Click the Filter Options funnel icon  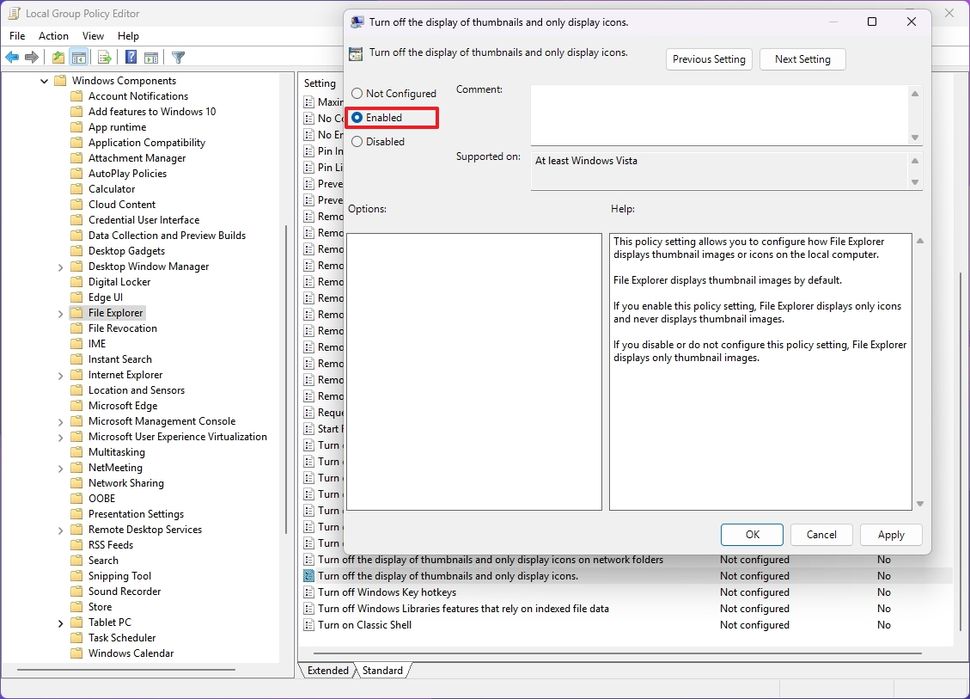point(176,57)
